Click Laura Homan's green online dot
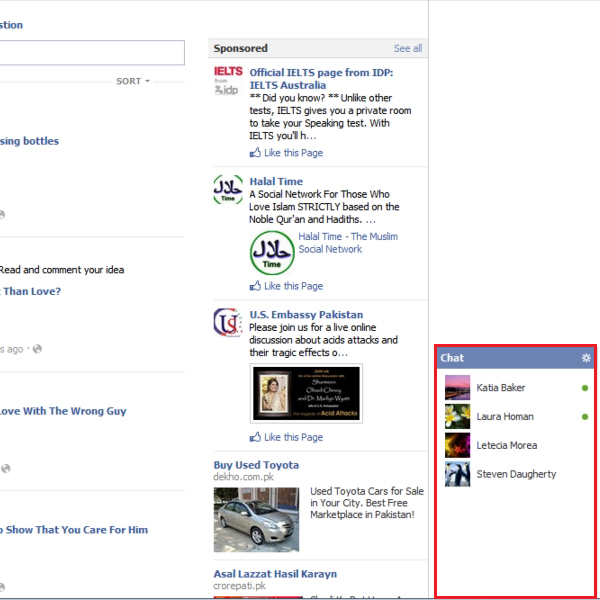 (x=585, y=417)
